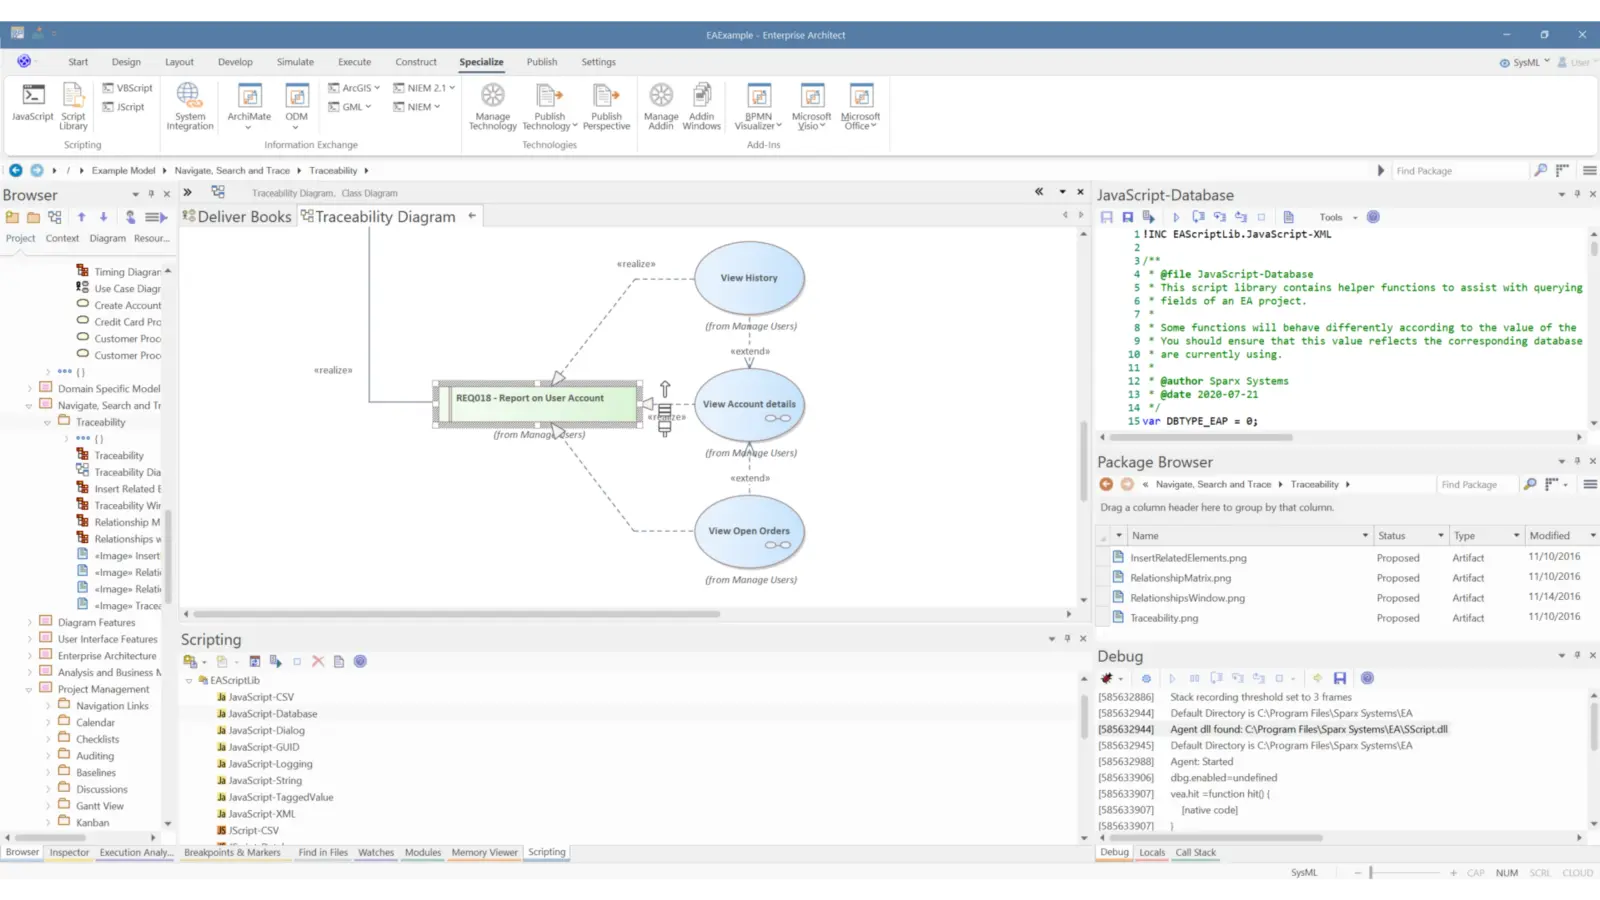The image size is (1600, 900).
Task: Open the Deliver Books diagram tab
Action: click(x=244, y=216)
